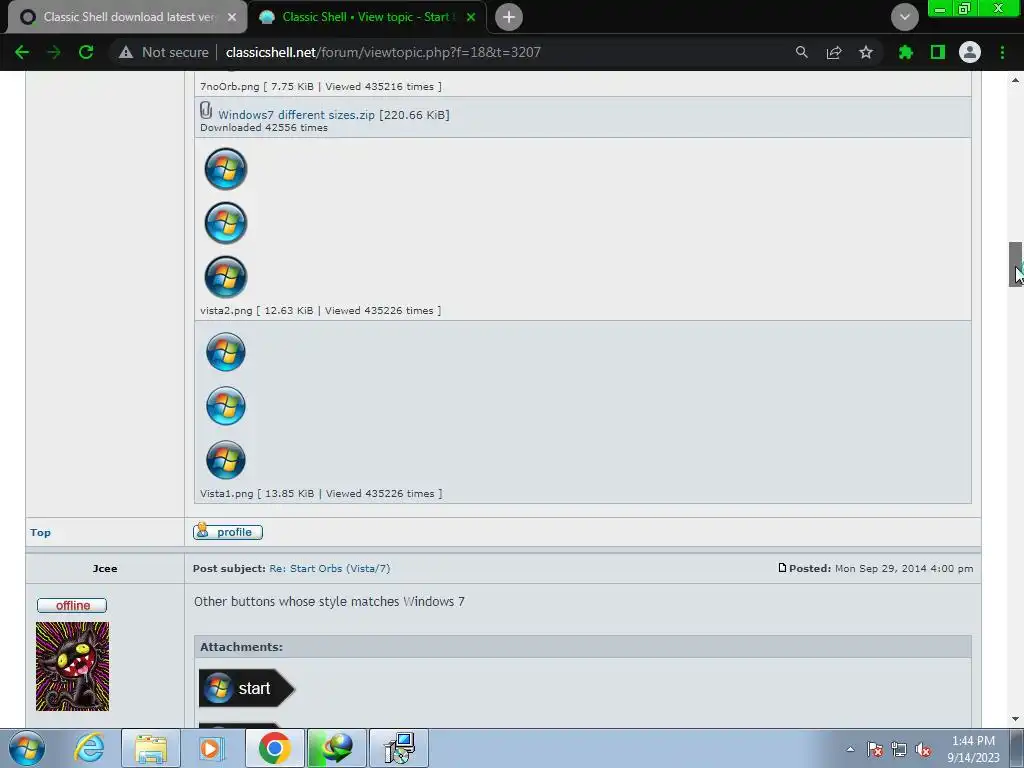This screenshot has height=768, width=1024.
Task: Click the Action Center flag tray icon
Action: click(874, 749)
